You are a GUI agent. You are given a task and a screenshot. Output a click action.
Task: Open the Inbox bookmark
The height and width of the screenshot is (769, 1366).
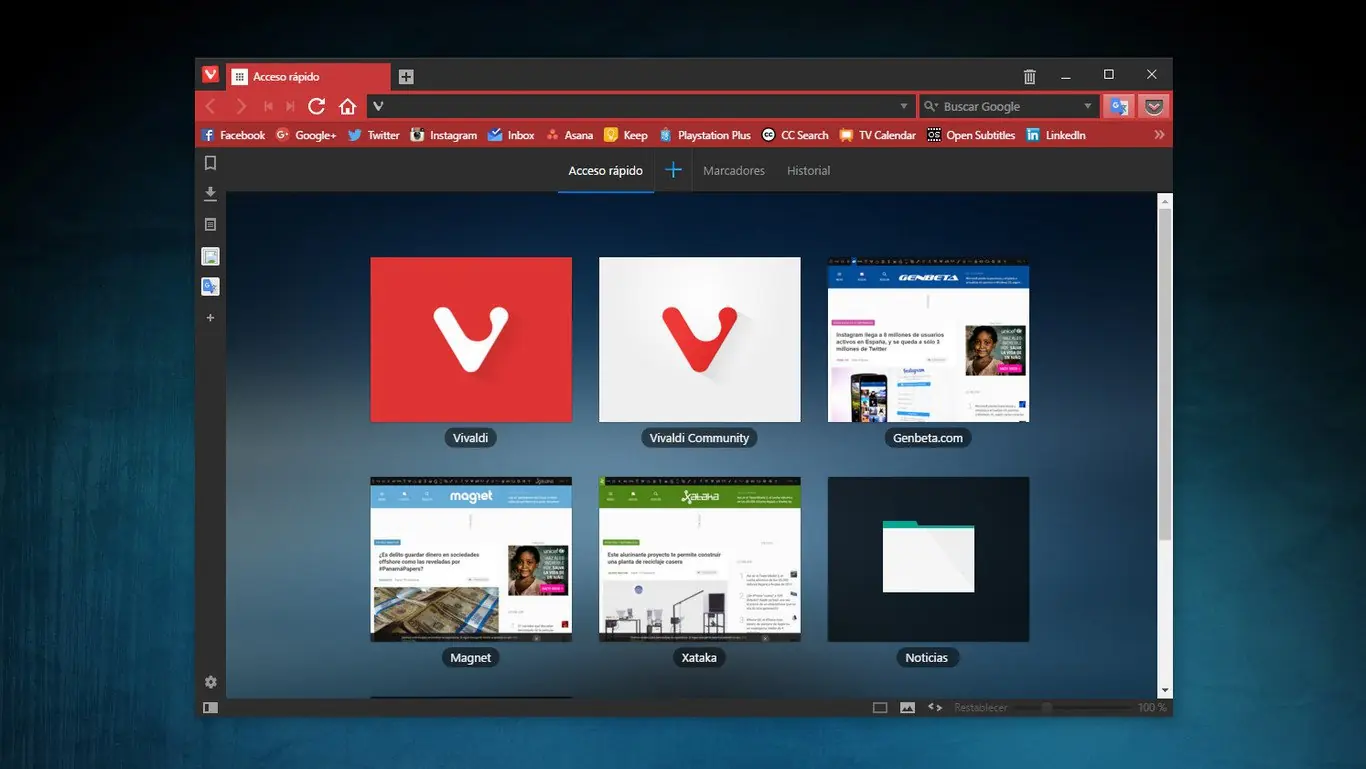(511, 135)
